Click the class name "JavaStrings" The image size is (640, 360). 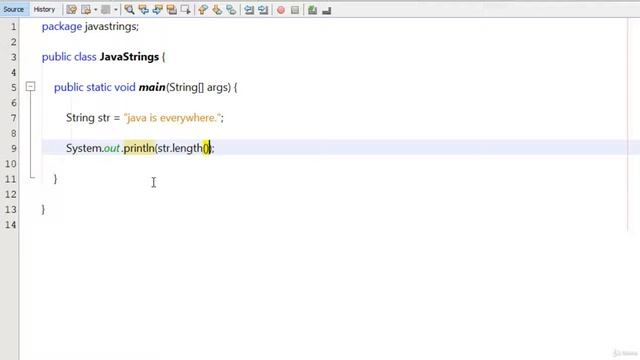pos(129,57)
